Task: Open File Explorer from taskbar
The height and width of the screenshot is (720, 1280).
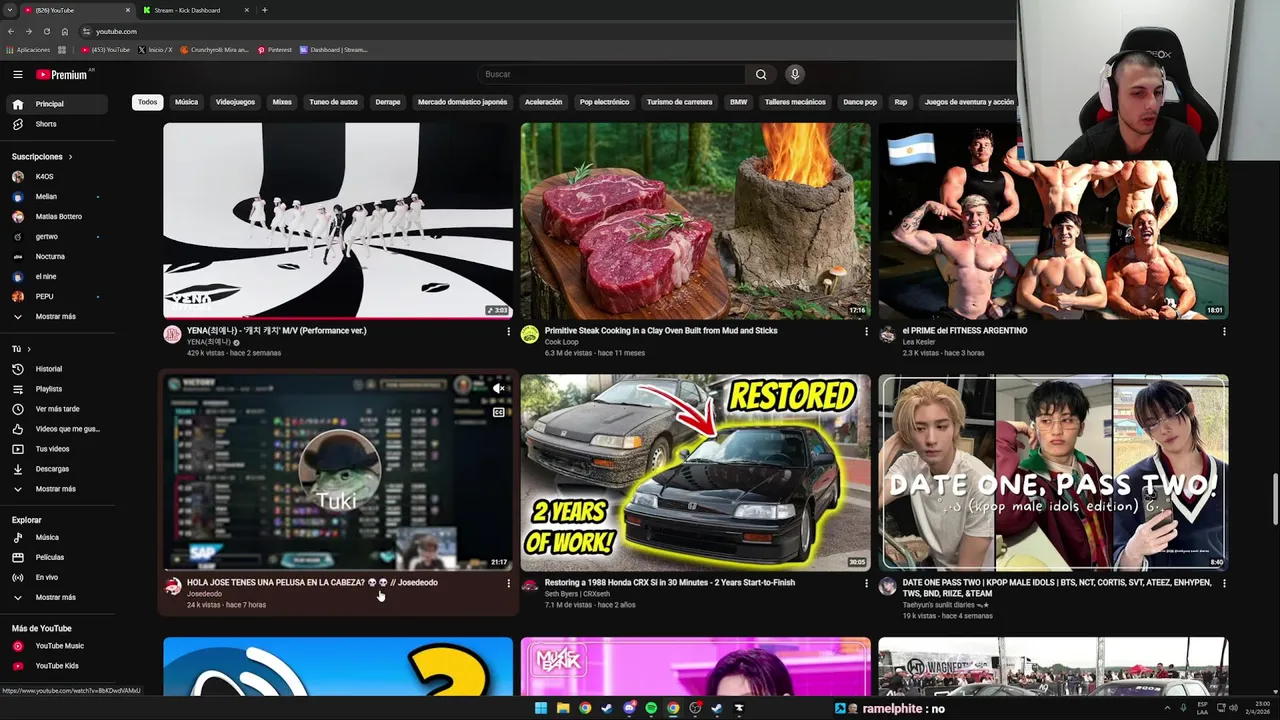Action: pyautogui.click(x=563, y=708)
